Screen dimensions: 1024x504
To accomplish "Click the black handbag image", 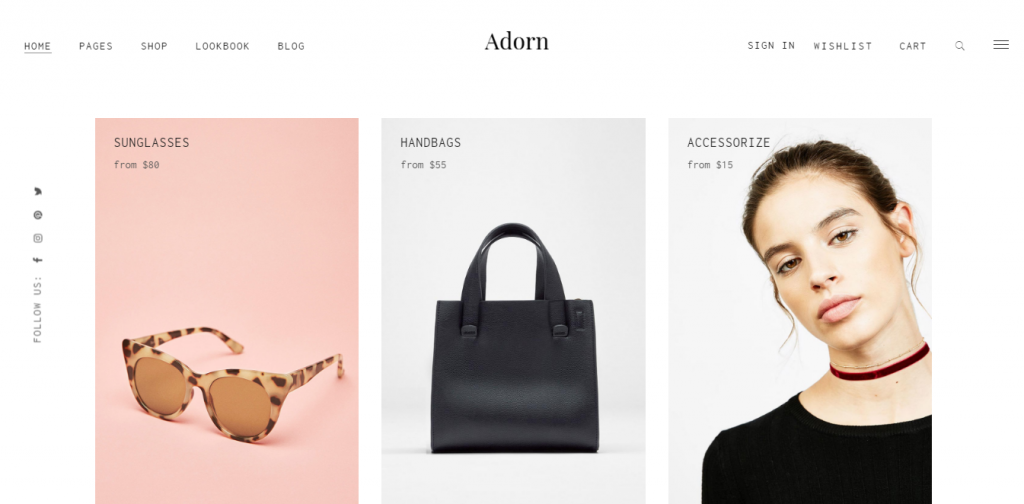I will pos(513,338).
